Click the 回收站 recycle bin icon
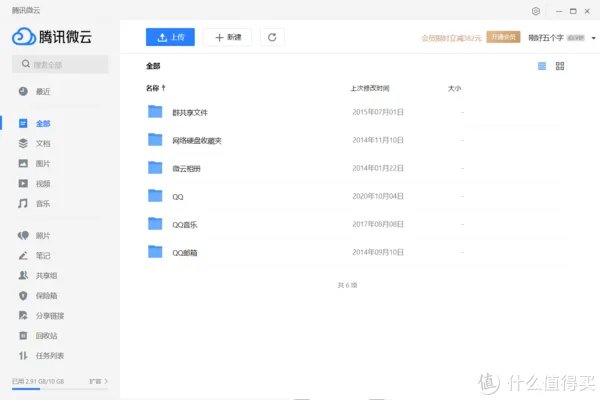Viewport: 600px width, 400px height. pos(23,335)
